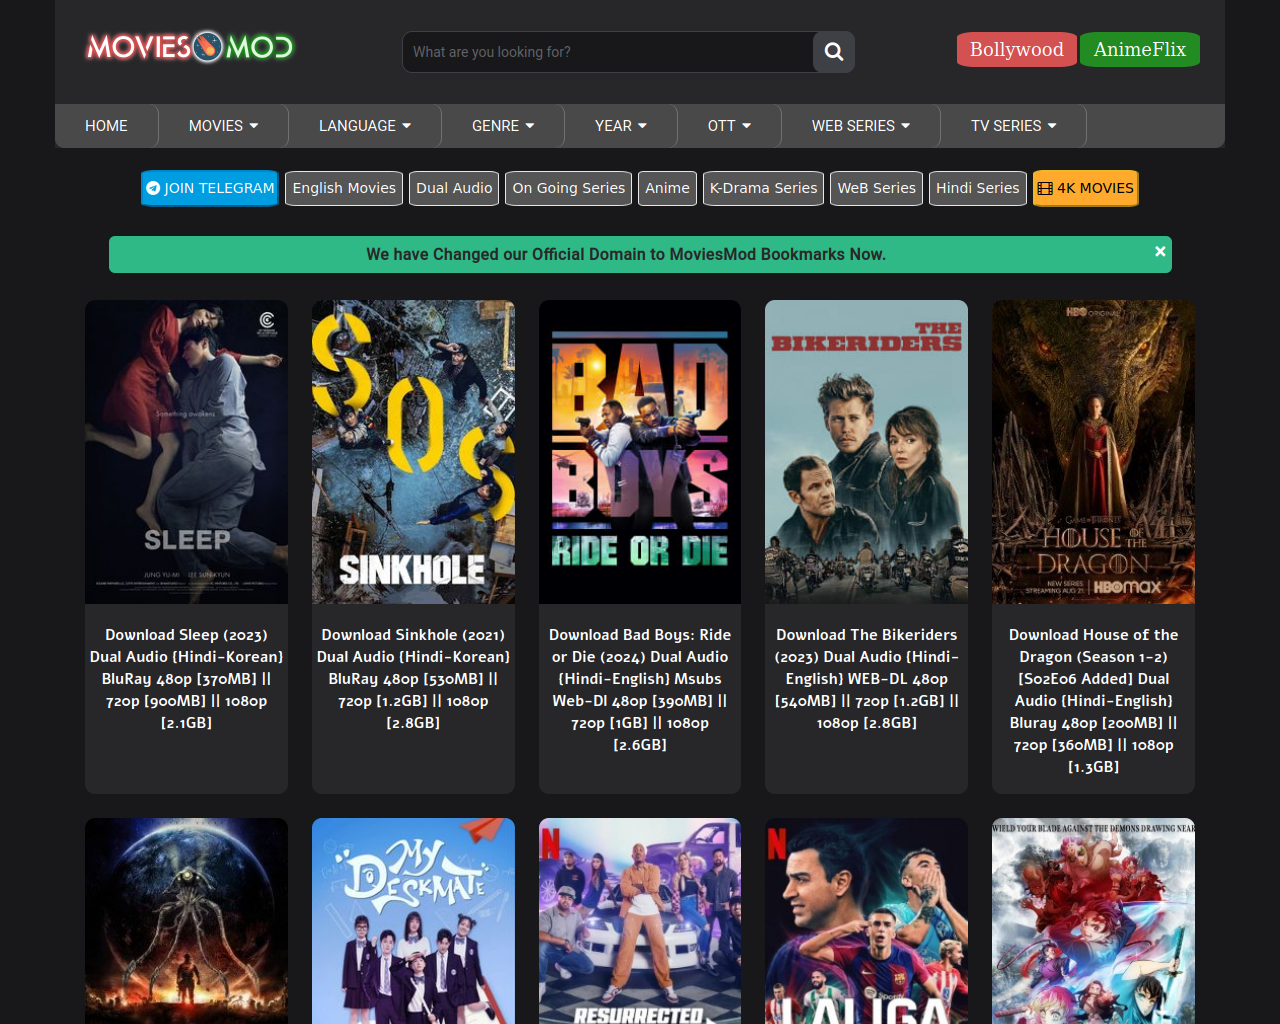
Task: Open the Sleep movie poster
Action: coord(186,452)
